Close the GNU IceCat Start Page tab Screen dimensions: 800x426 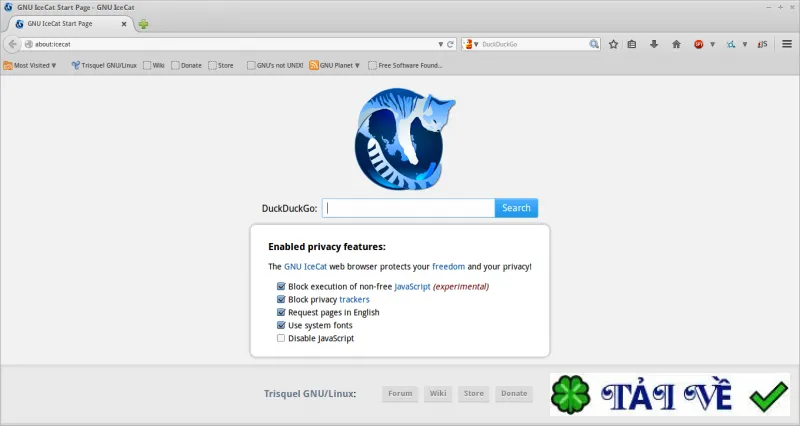point(124,24)
